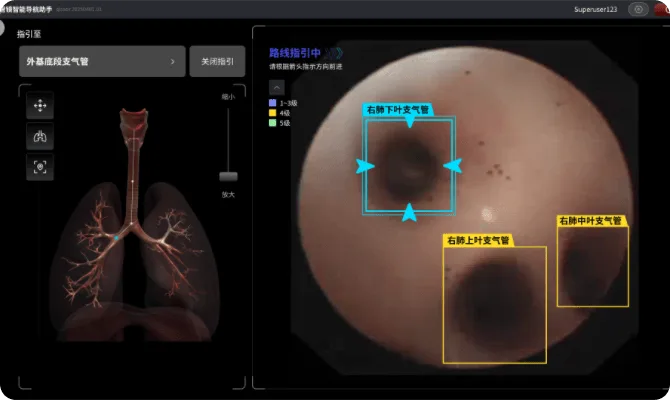Click the chevron arrow in 外基底段支气管 selector

pyautogui.click(x=173, y=62)
